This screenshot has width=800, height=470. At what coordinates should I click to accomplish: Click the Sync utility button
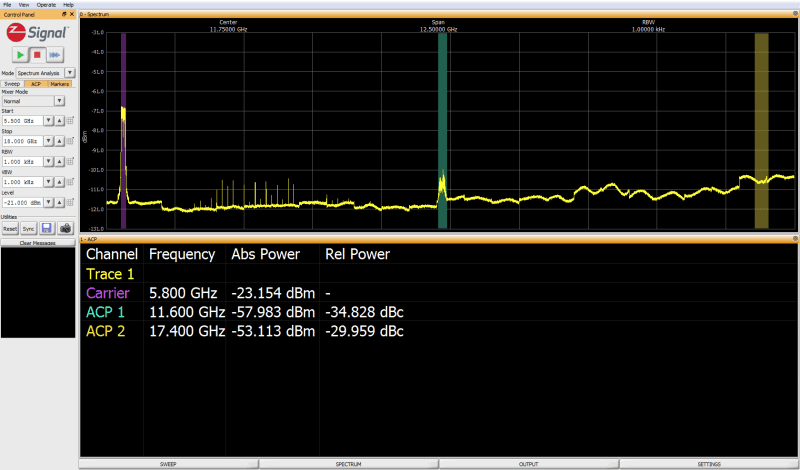[x=29, y=229]
